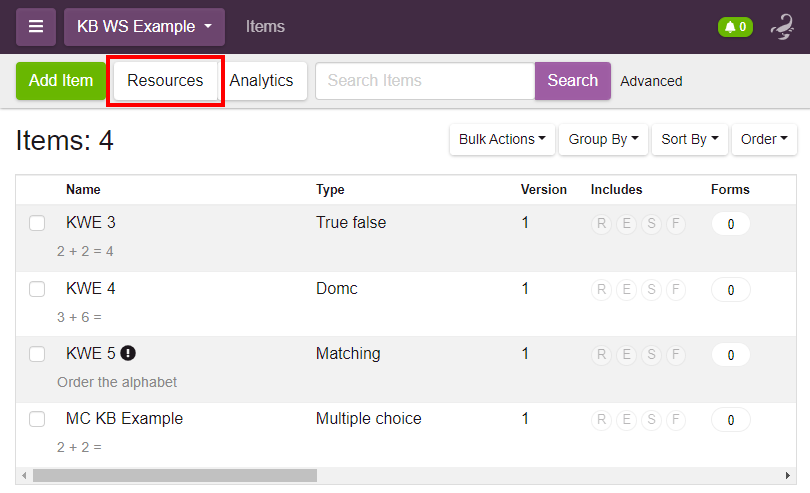Click the F include icon for KWE 5

tap(676, 355)
